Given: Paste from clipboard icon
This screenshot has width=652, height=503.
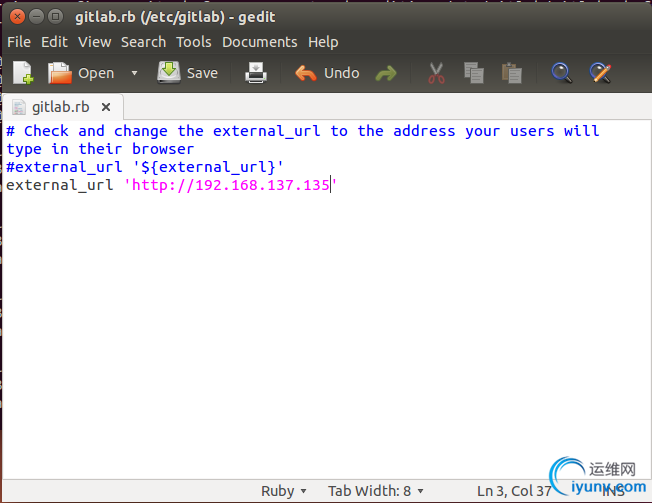Looking at the screenshot, I should coord(512,73).
